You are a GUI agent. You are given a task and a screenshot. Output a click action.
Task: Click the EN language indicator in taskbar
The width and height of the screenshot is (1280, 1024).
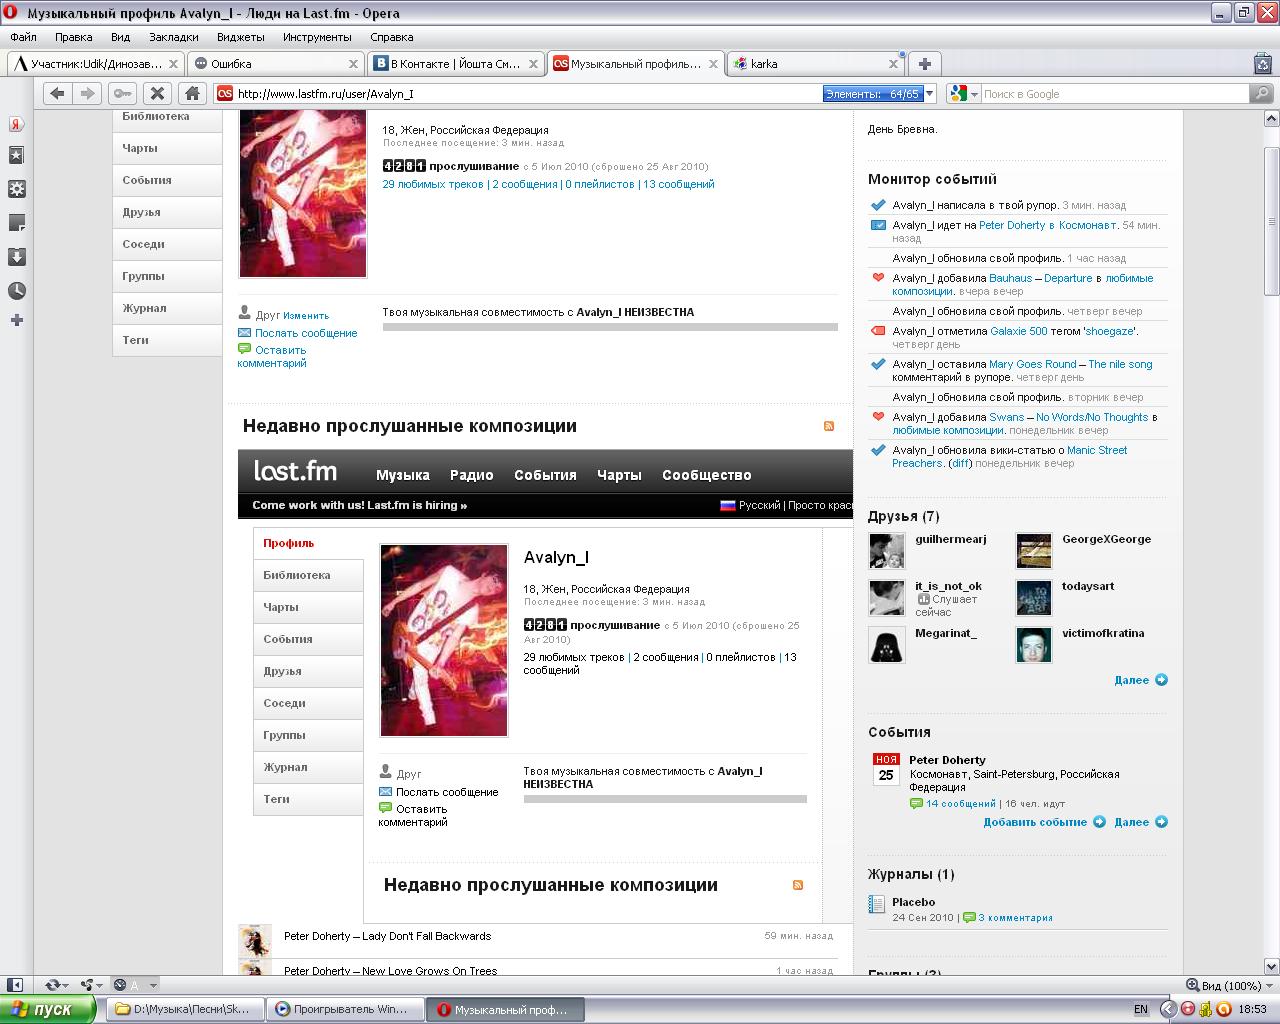(1141, 1009)
